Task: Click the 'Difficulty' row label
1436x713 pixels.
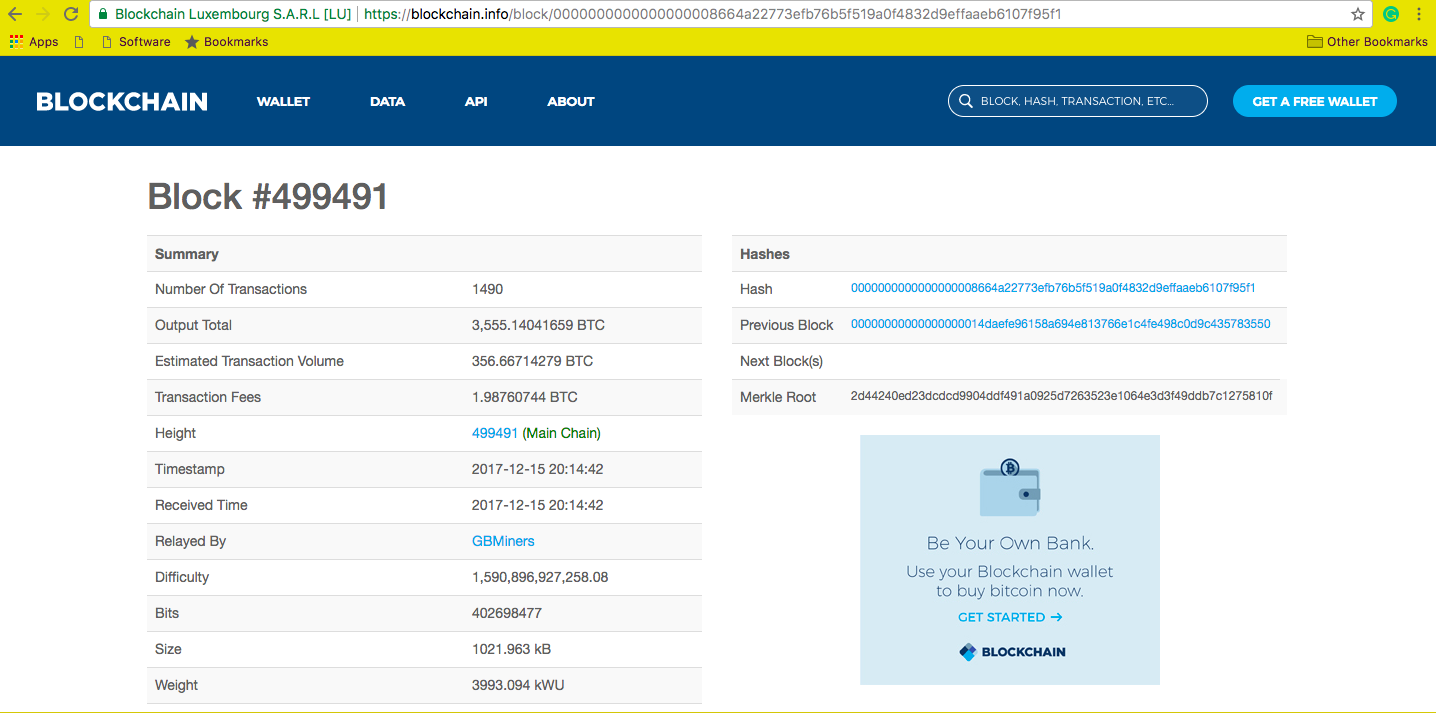Action: pos(182,577)
